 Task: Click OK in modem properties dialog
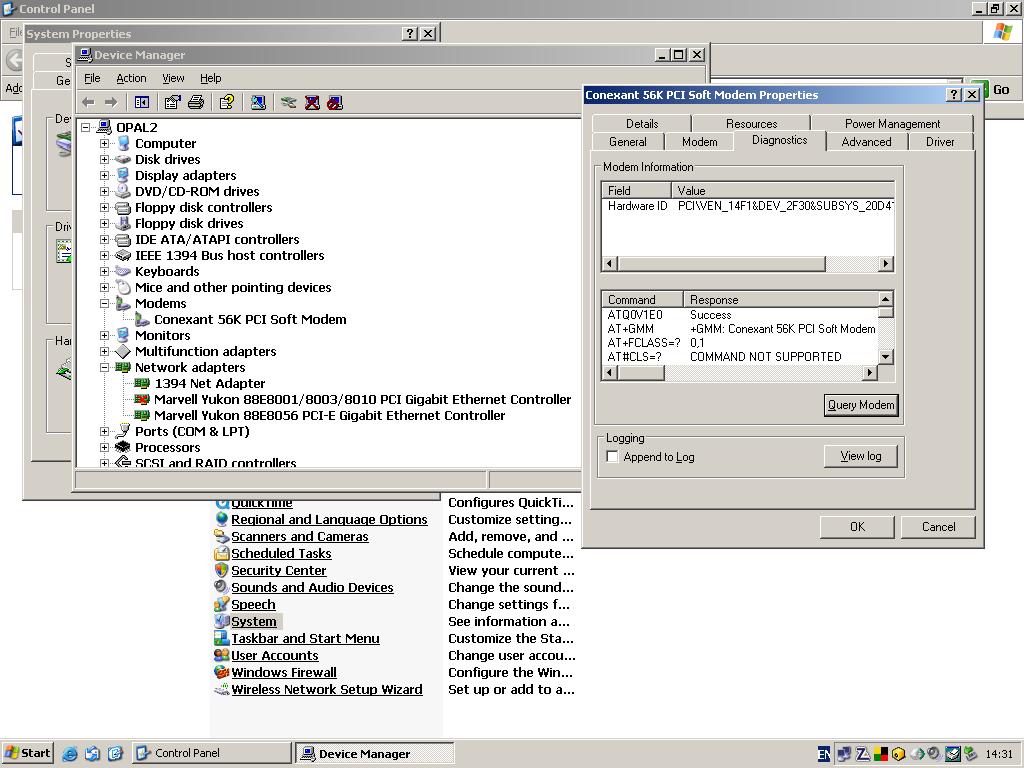857,527
